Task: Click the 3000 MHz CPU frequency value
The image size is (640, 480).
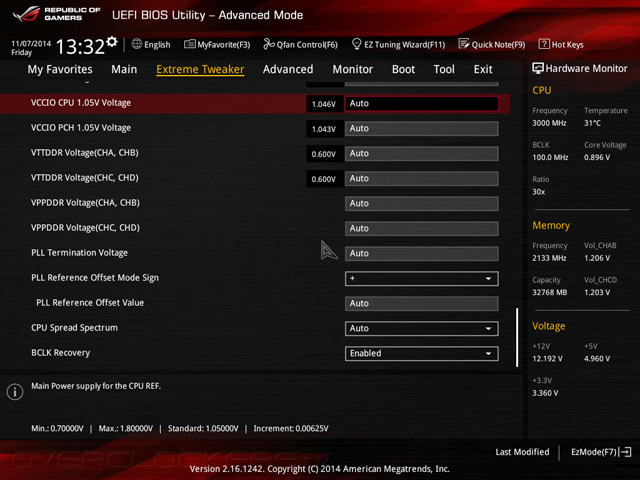Action: [549, 123]
